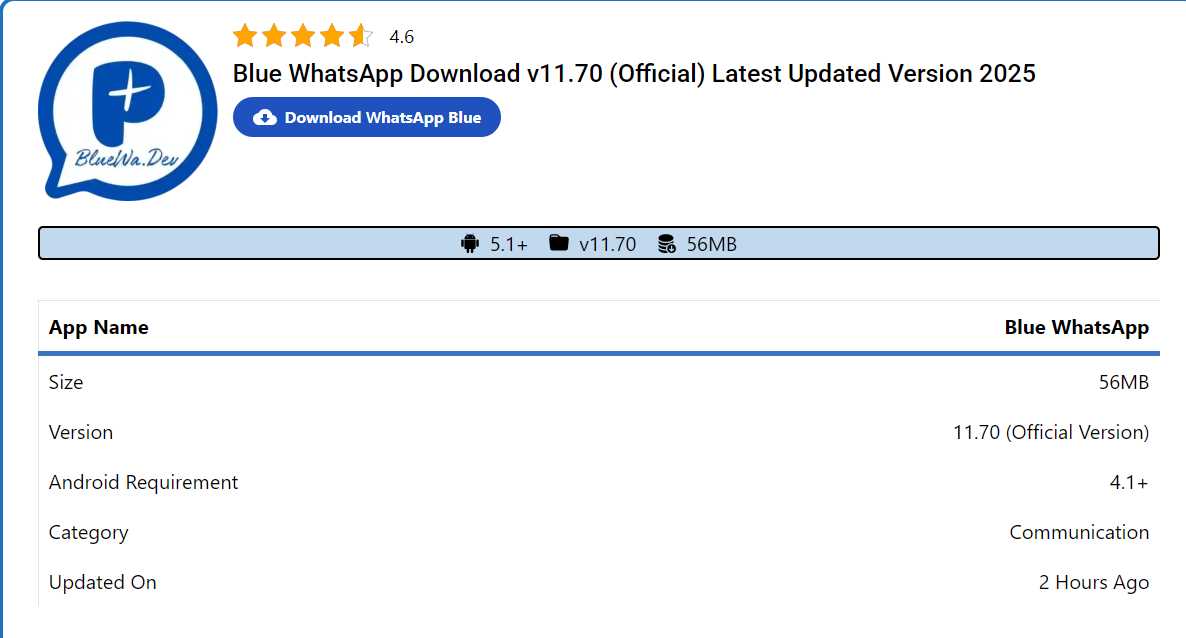Click the Communication category value
1186x638 pixels.
click(1079, 532)
